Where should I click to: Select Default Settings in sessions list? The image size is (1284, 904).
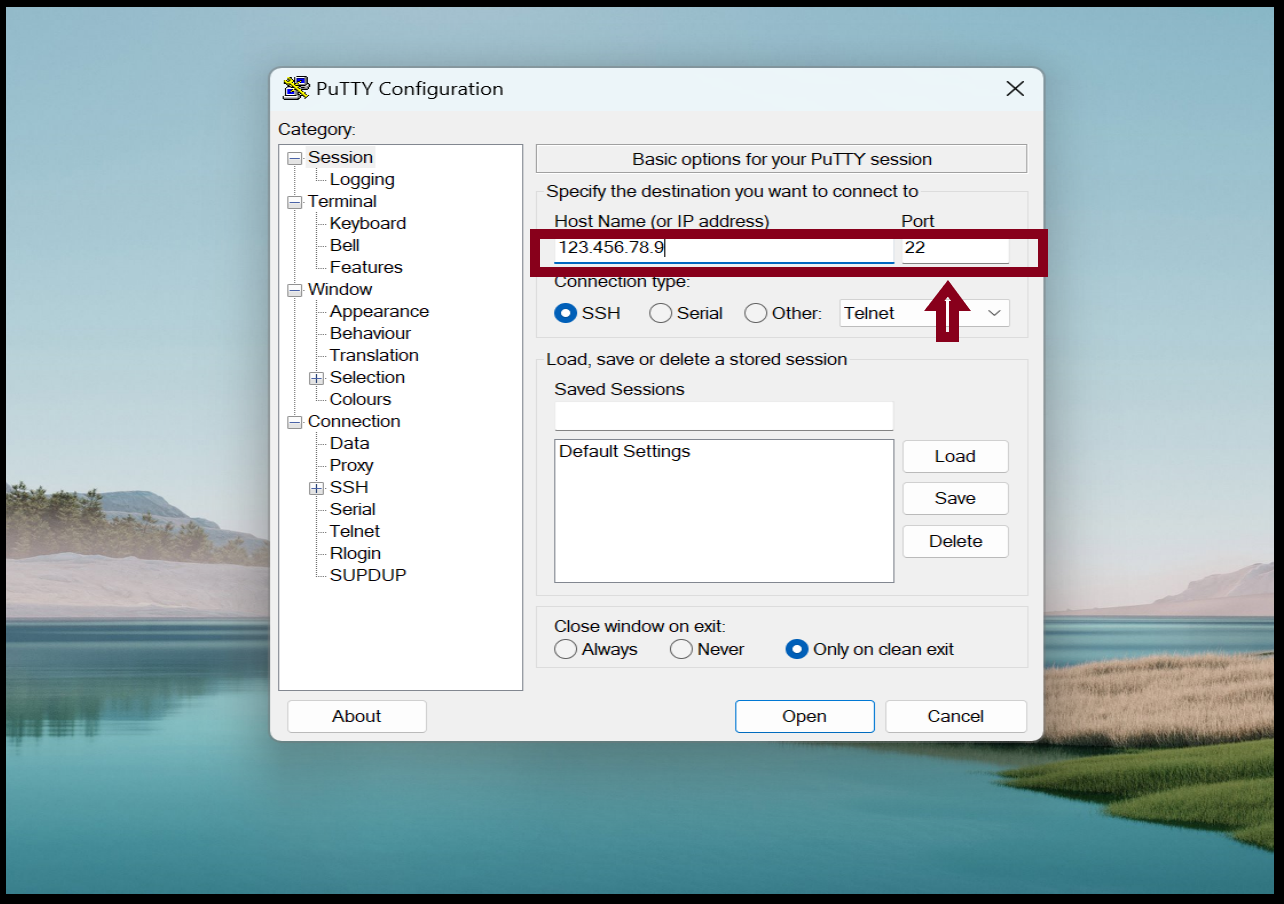pyautogui.click(x=625, y=451)
